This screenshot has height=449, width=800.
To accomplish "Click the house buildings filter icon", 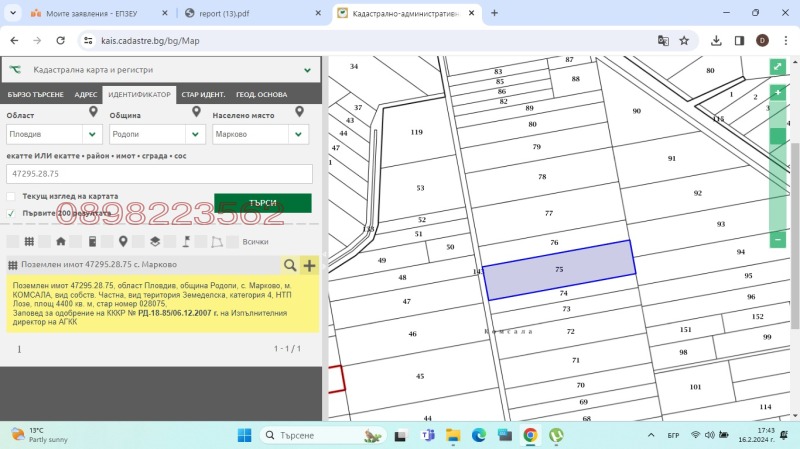I will (x=61, y=241).
